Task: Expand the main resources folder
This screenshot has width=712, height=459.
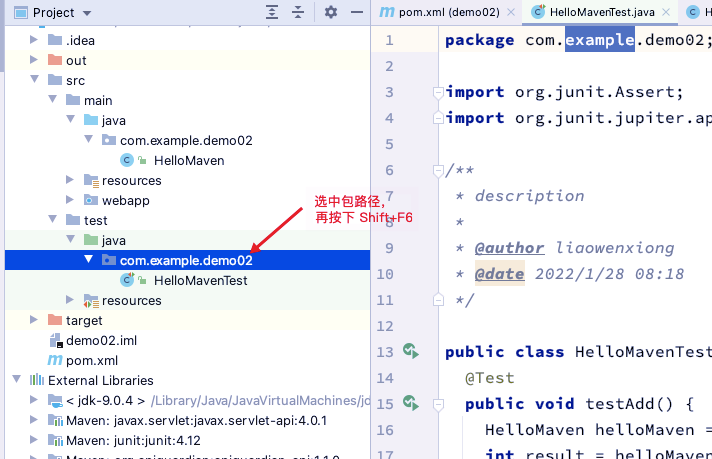Action: (x=70, y=180)
